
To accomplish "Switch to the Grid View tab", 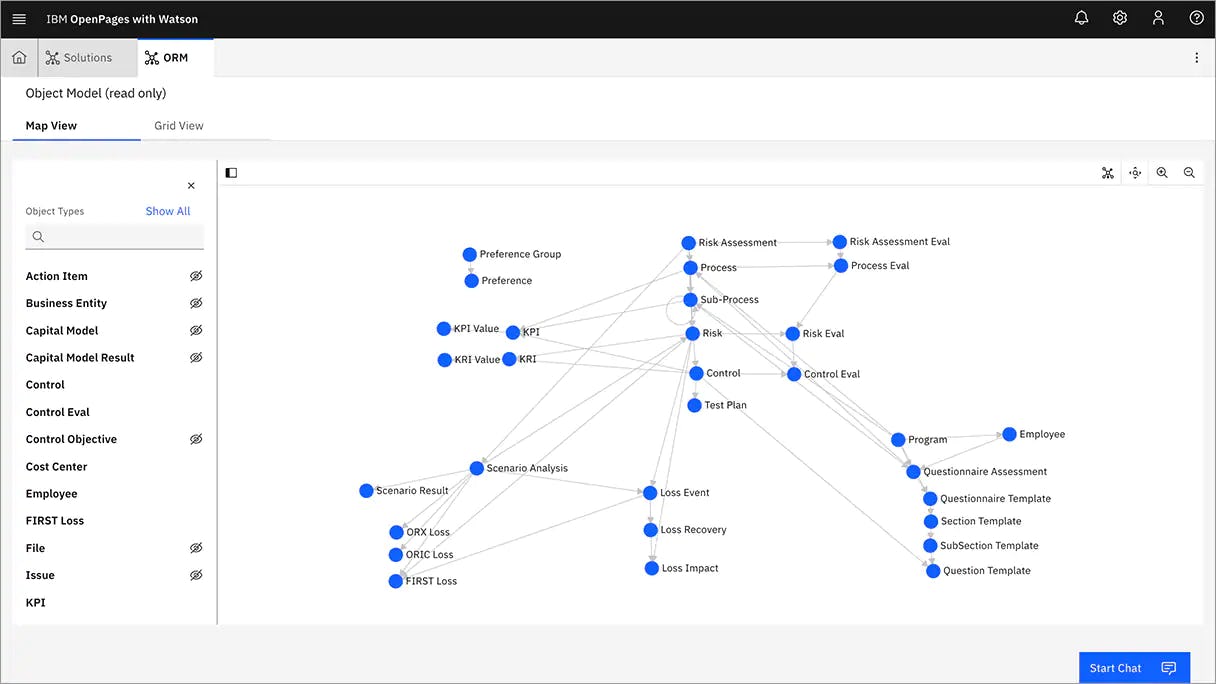I will pyautogui.click(x=178, y=125).
